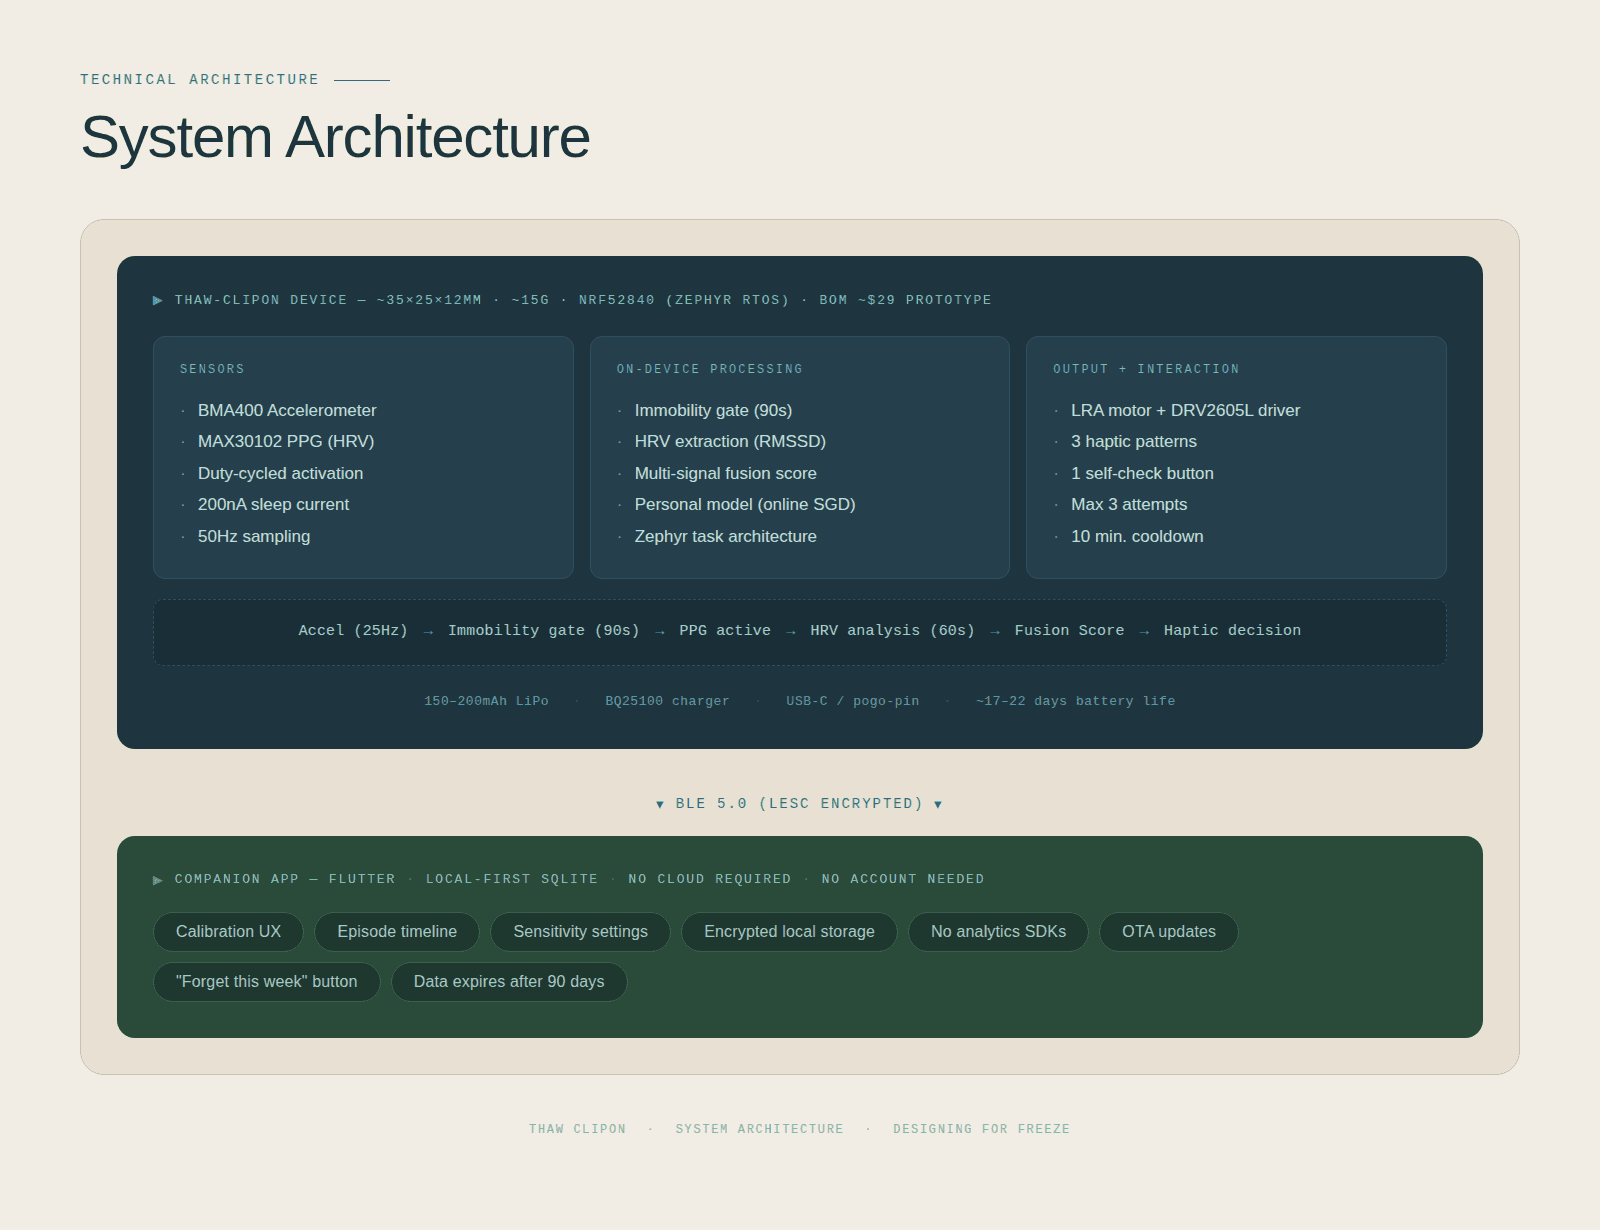This screenshot has width=1600, height=1230.
Task: Expand the COMPANION APP section arrow
Action: (158, 879)
